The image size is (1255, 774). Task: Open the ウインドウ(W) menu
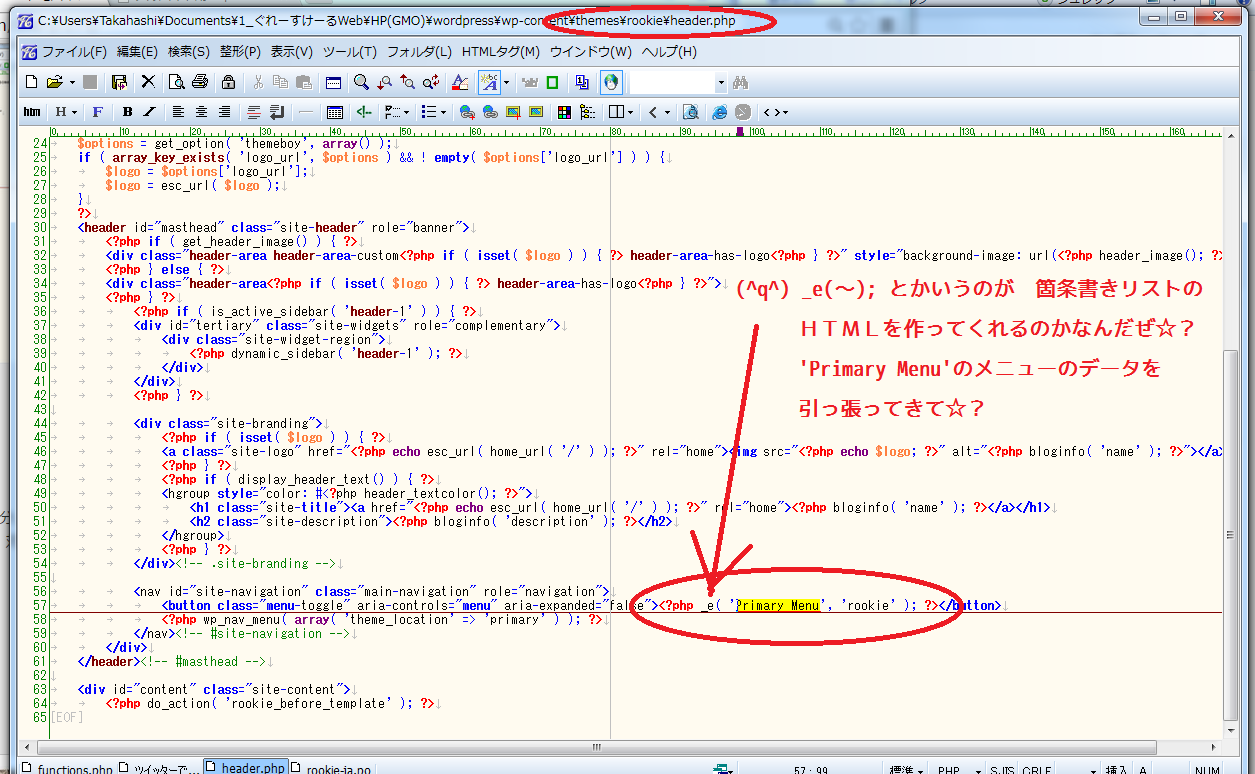pyautogui.click(x=590, y=51)
